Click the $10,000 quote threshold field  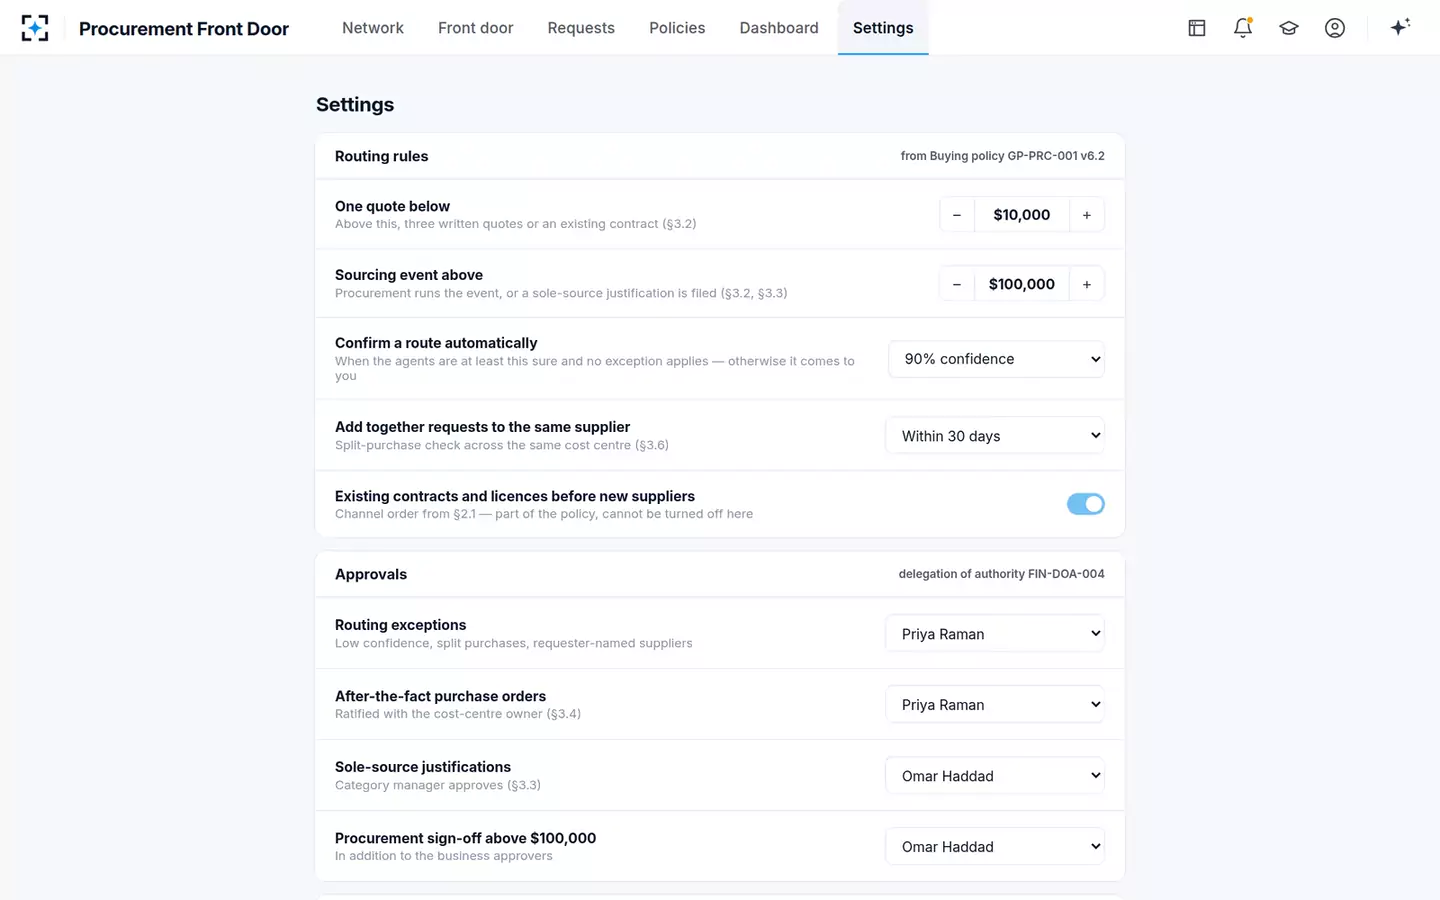pyautogui.click(x=1022, y=215)
